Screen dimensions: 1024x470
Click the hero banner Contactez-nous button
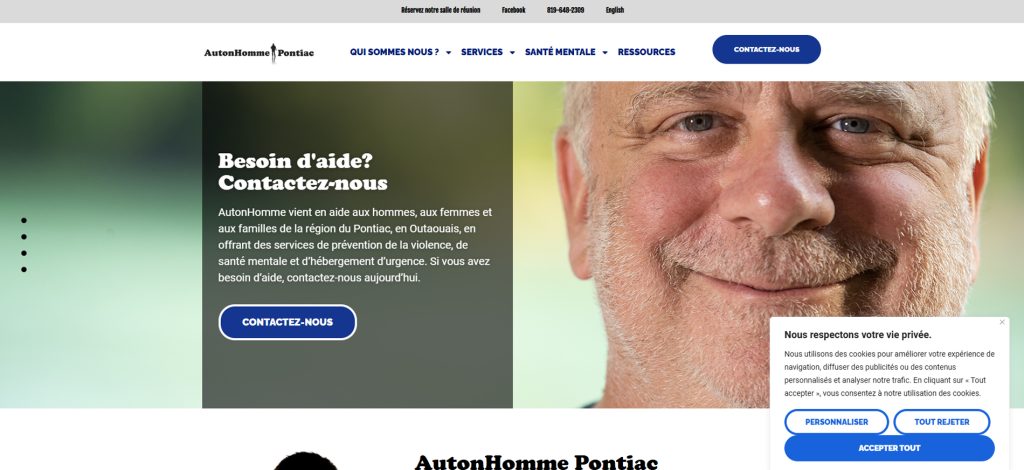(287, 322)
